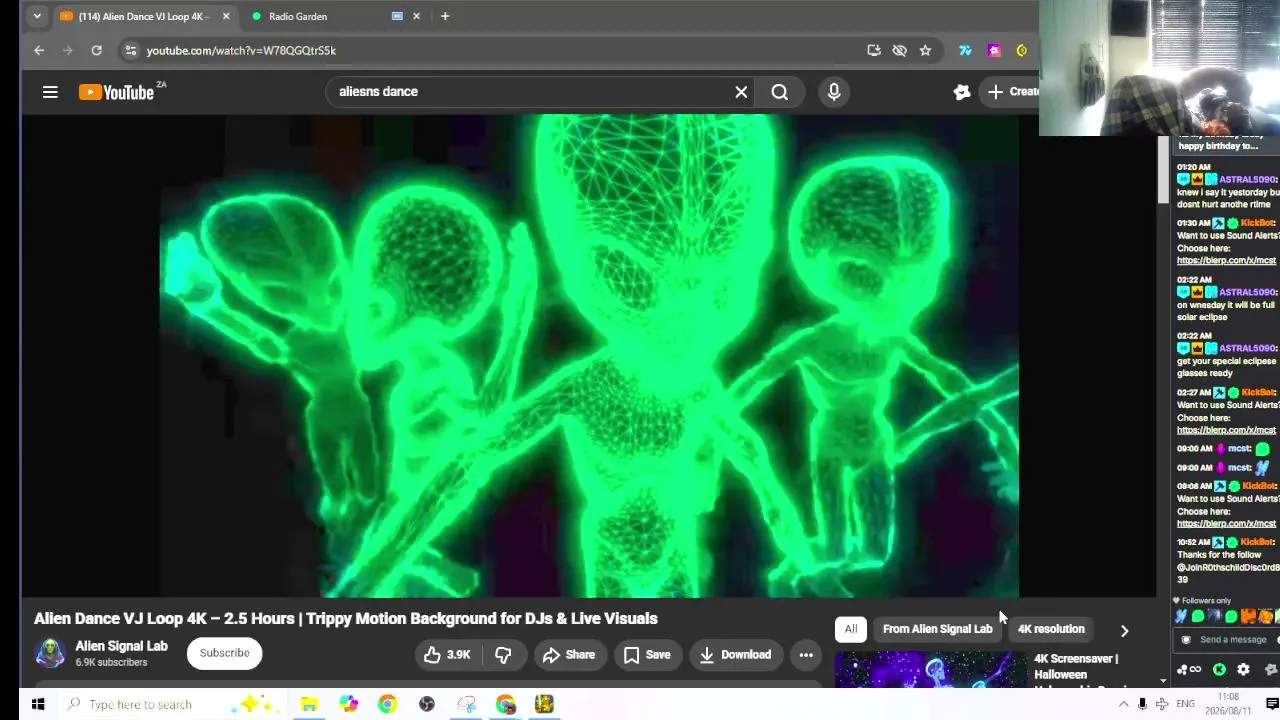This screenshot has width=1280, height=720.
Task: Open the Windows Start menu
Action: 37,705
